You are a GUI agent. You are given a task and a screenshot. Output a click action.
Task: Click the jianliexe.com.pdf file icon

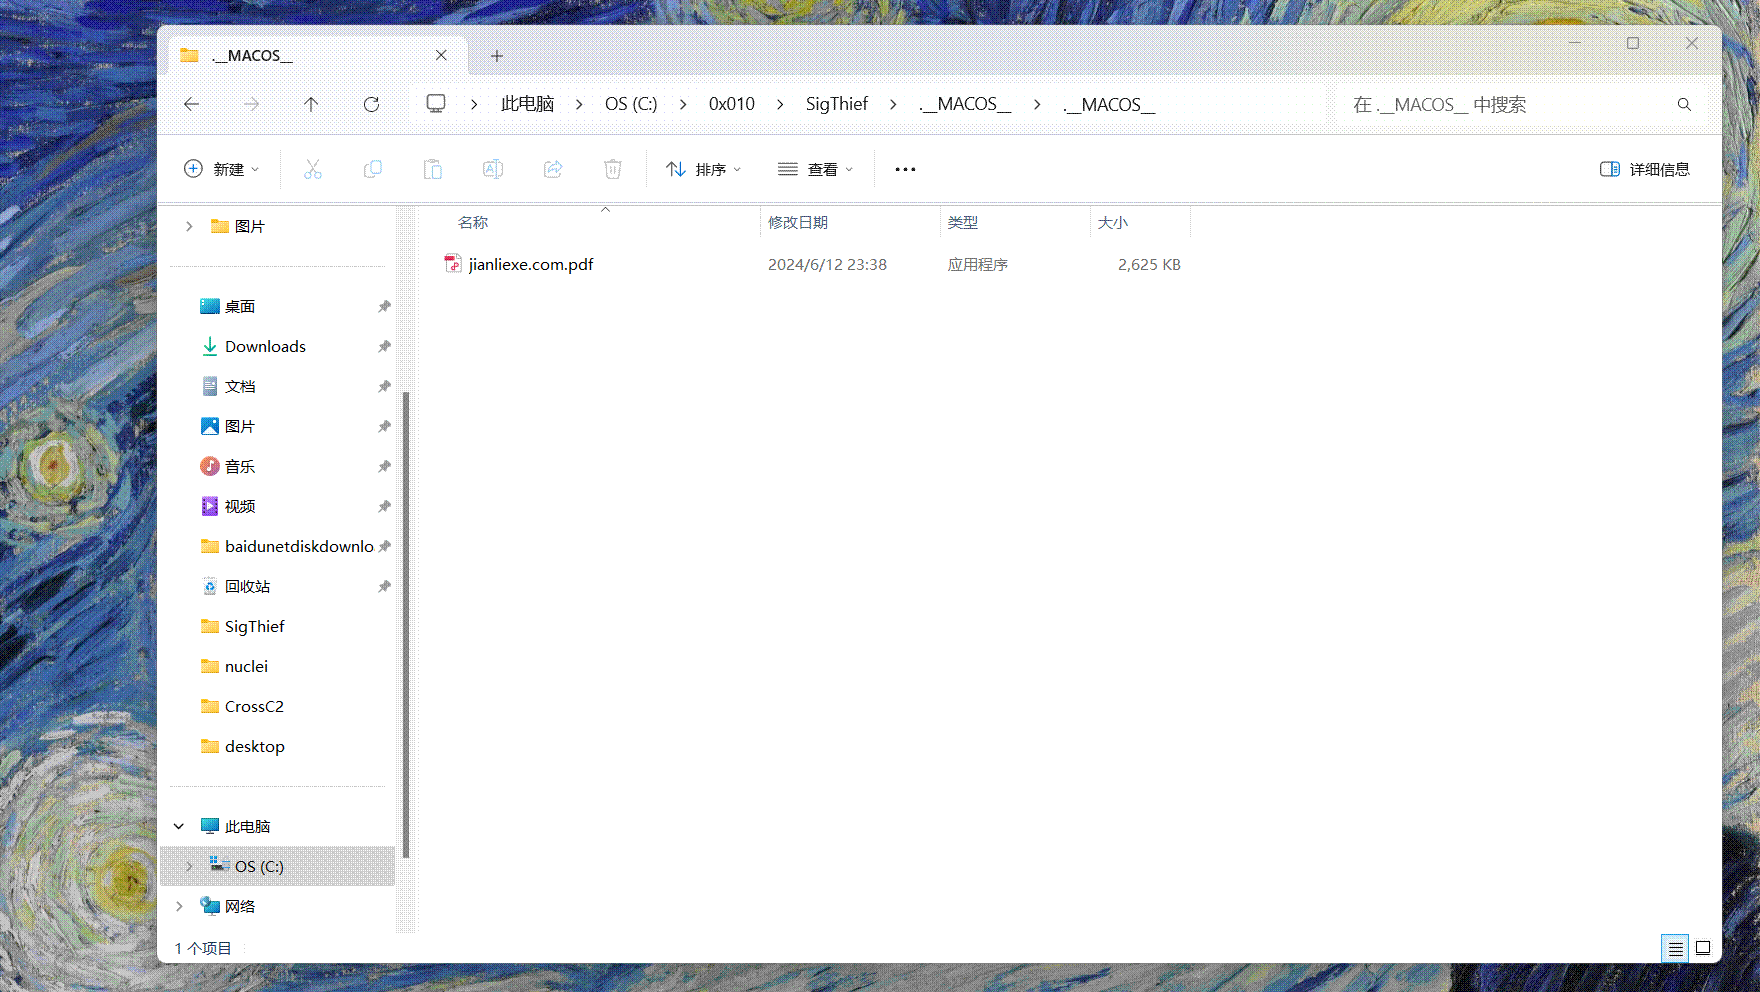(x=453, y=264)
